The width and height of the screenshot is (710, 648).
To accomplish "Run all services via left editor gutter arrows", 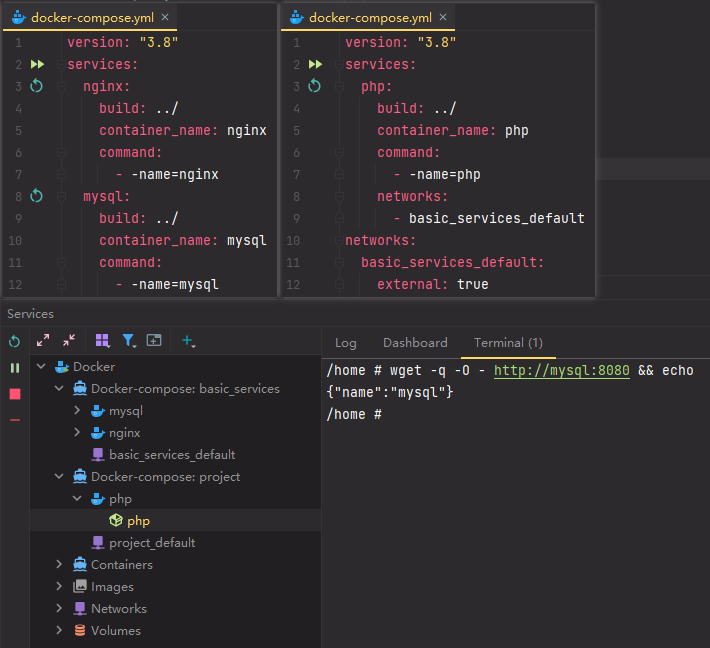I will click(x=36, y=64).
